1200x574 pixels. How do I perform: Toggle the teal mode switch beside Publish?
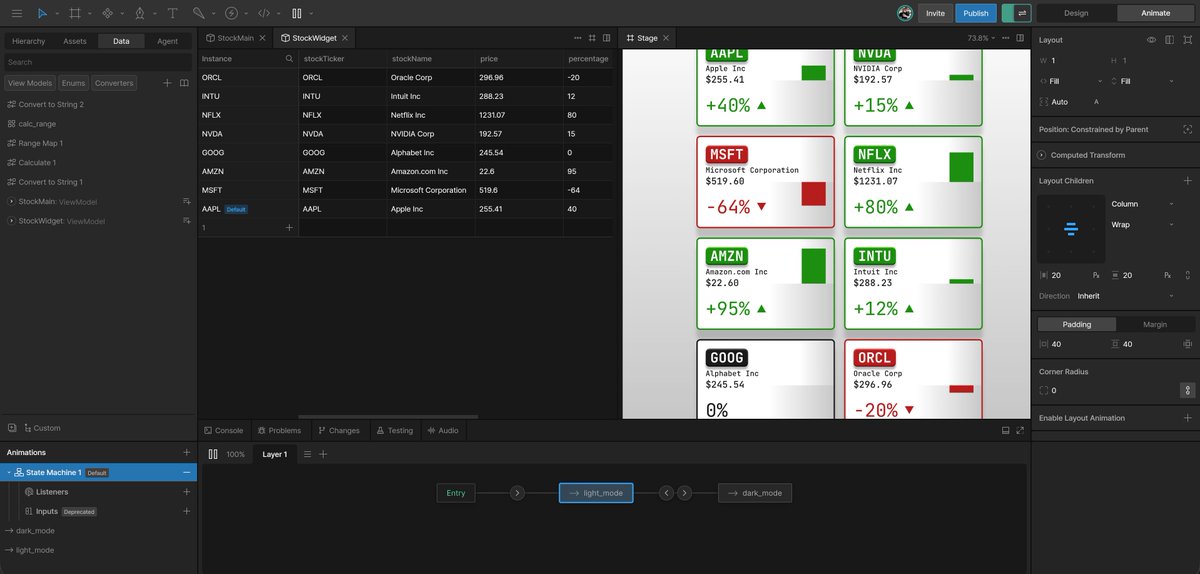pos(1016,13)
